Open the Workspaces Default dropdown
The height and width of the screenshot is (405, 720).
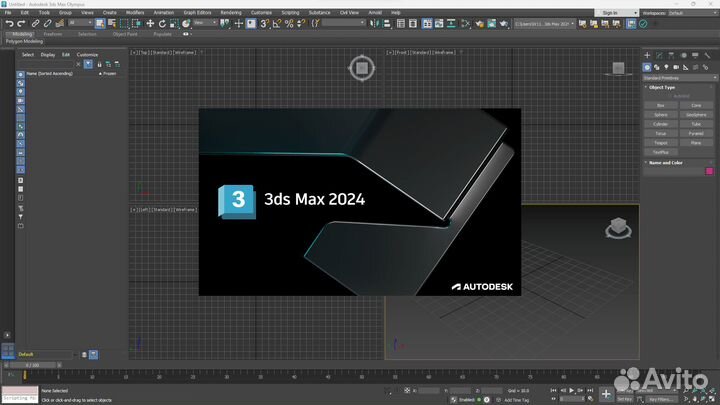tap(693, 13)
